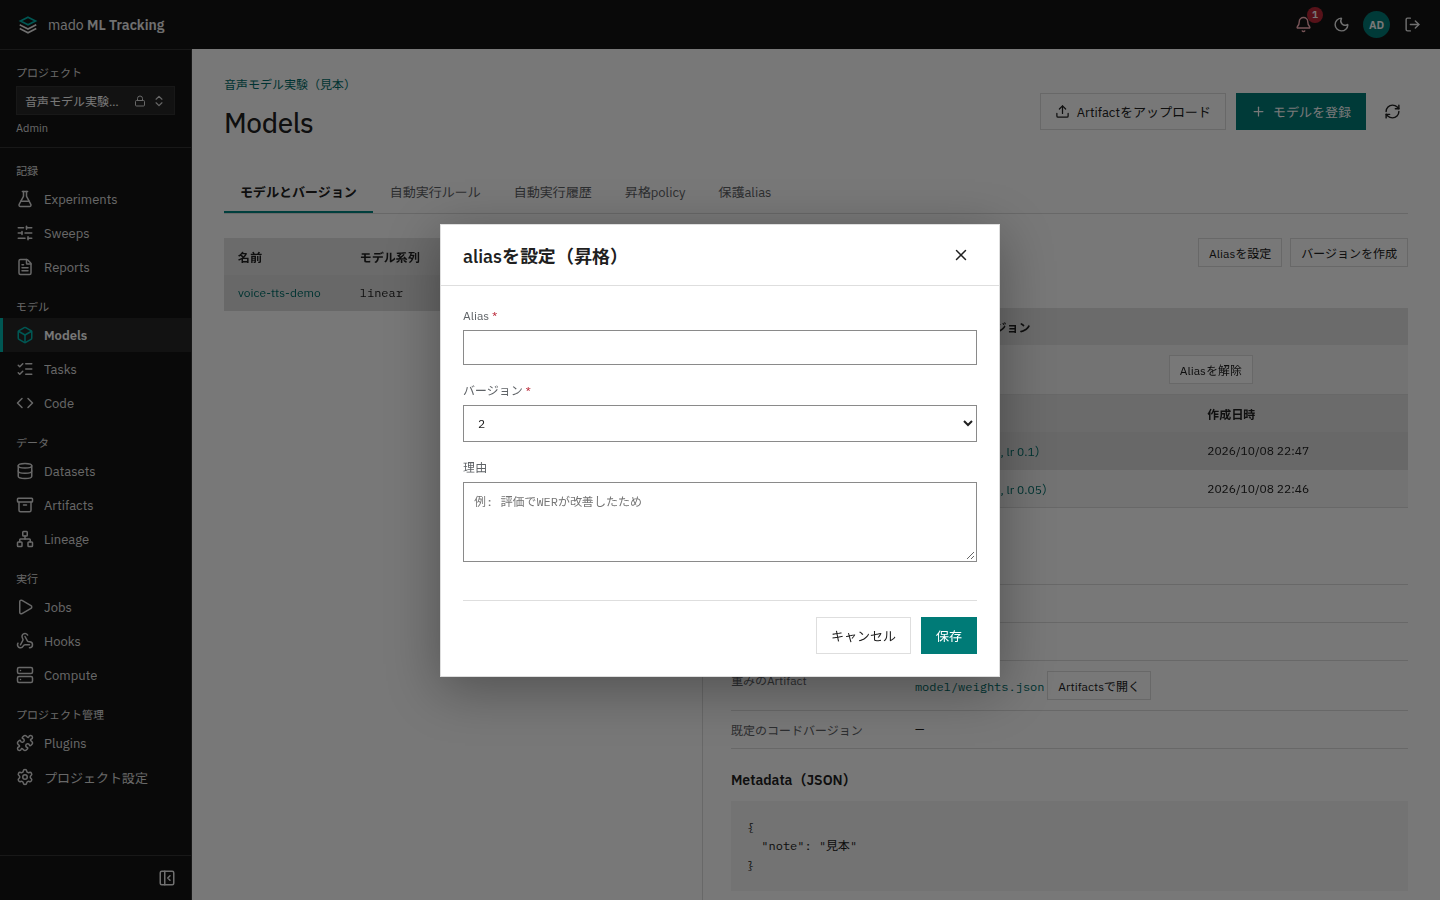
Task: Open the notifications bell
Action: 1303,25
